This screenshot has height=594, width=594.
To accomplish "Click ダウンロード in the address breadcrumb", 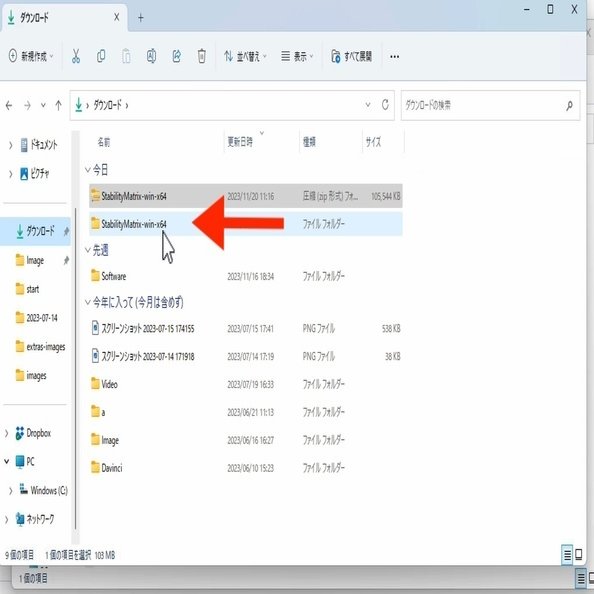I will (108, 105).
